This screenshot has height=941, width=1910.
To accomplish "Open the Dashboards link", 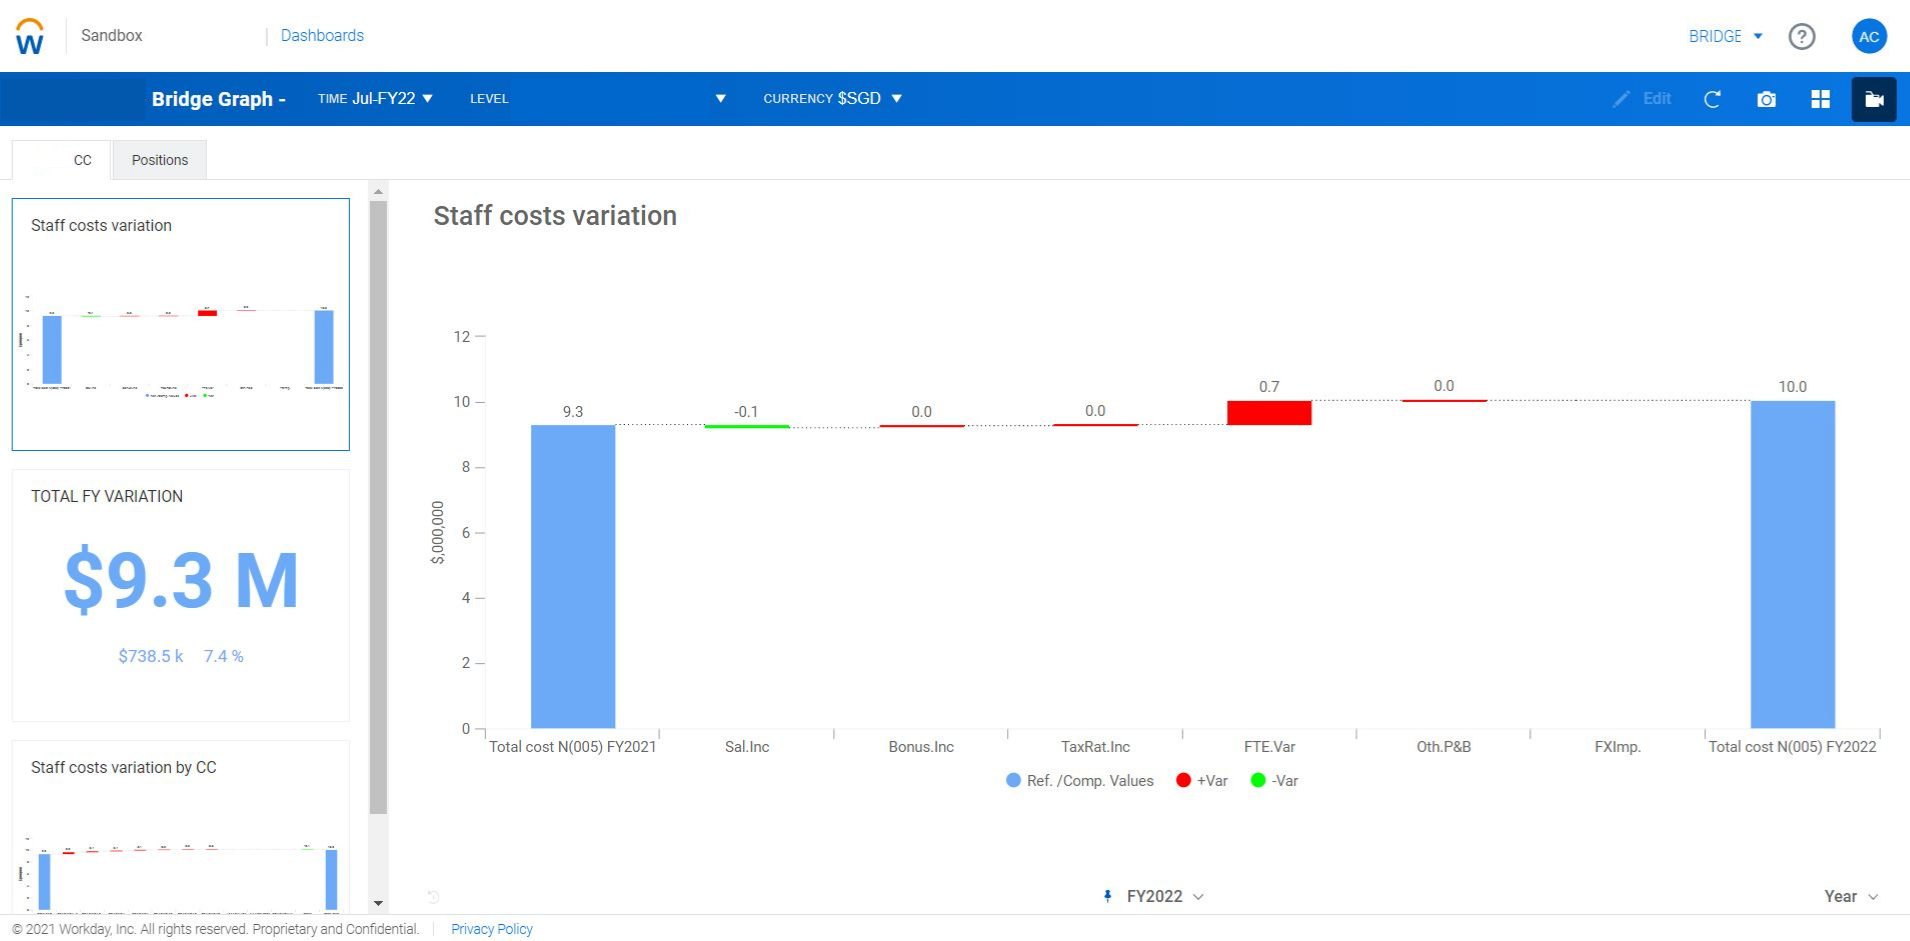I will point(322,35).
